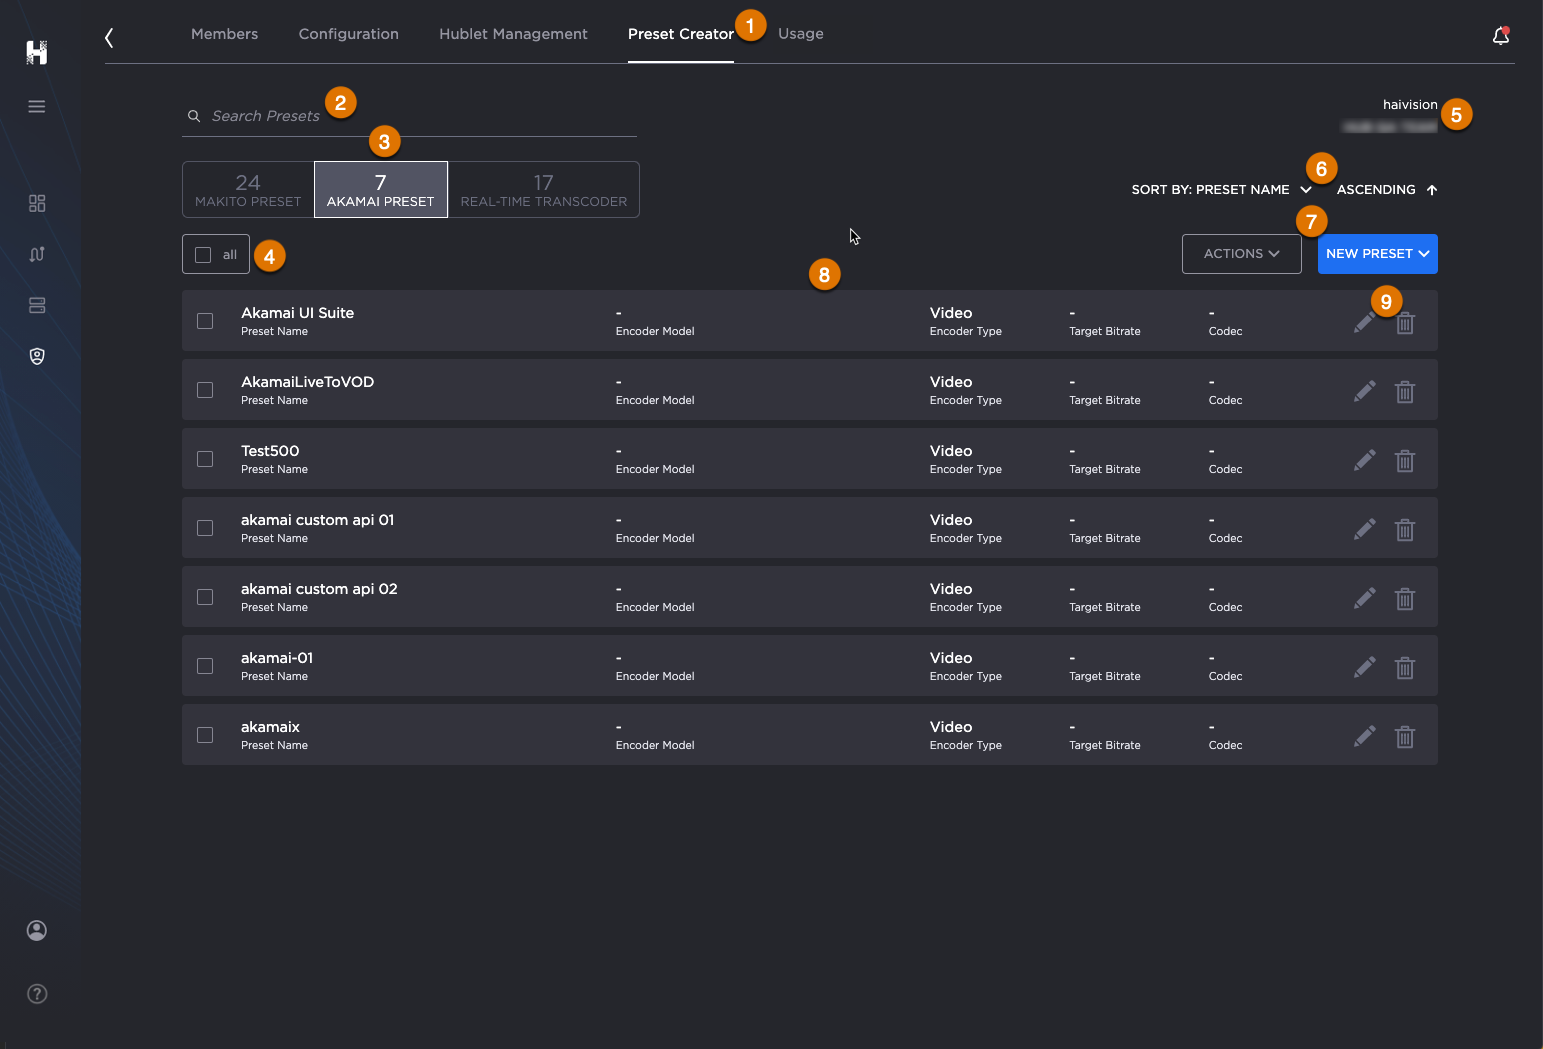
Task: Select the admin shield icon in sidebar
Action: pos(37,356)
